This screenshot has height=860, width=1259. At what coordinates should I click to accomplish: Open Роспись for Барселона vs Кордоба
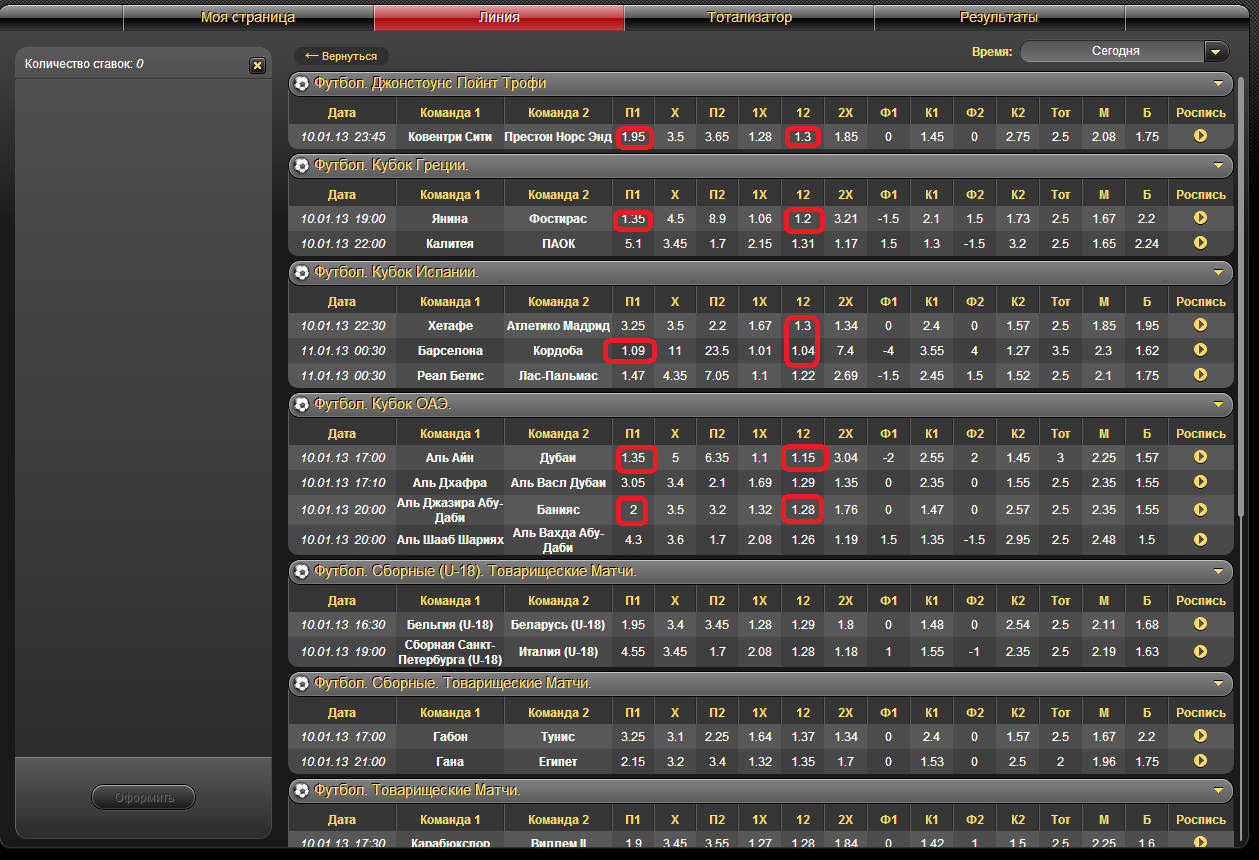click(x=1200, y=350)
